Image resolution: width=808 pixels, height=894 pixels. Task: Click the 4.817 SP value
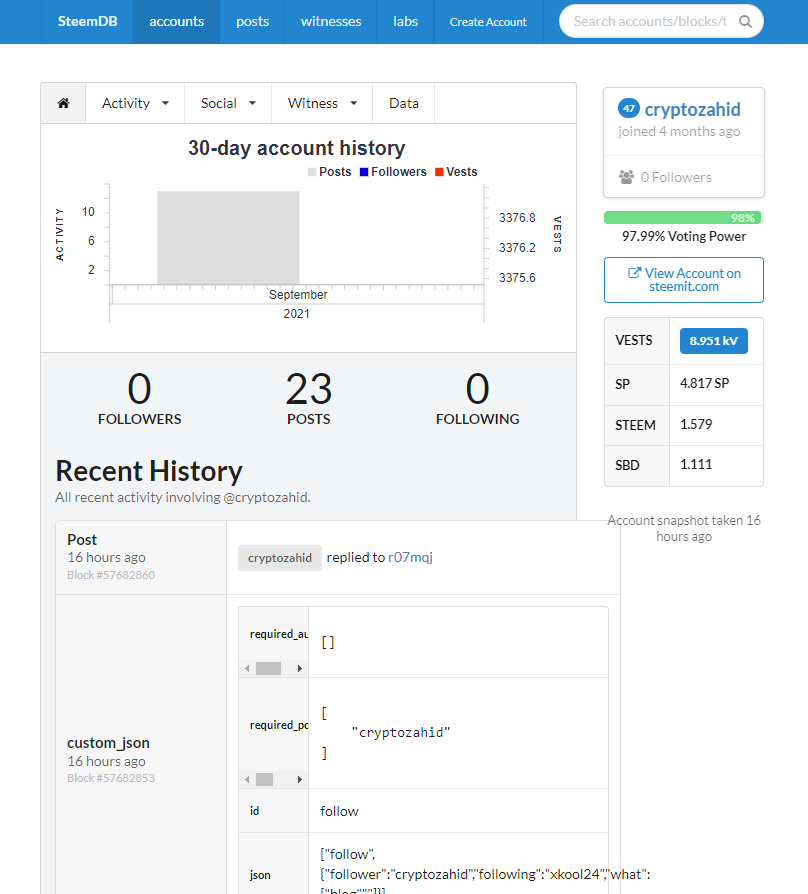(704, 383)
